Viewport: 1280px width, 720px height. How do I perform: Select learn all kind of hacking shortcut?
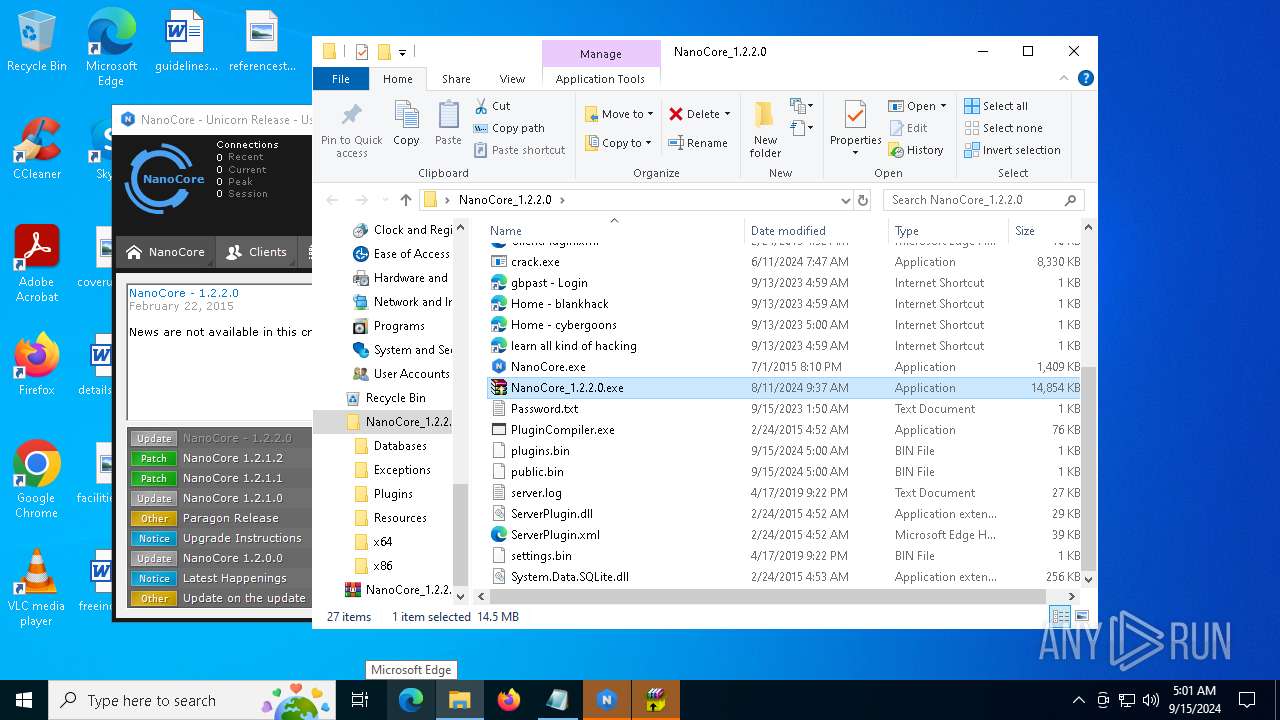click(x=573, y=346)
